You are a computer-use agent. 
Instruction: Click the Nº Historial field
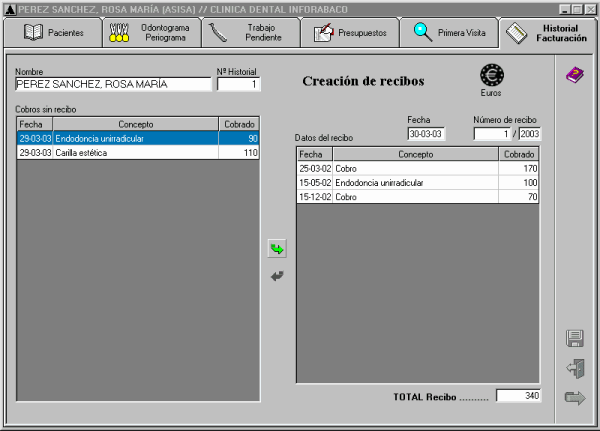coord(238,84)
